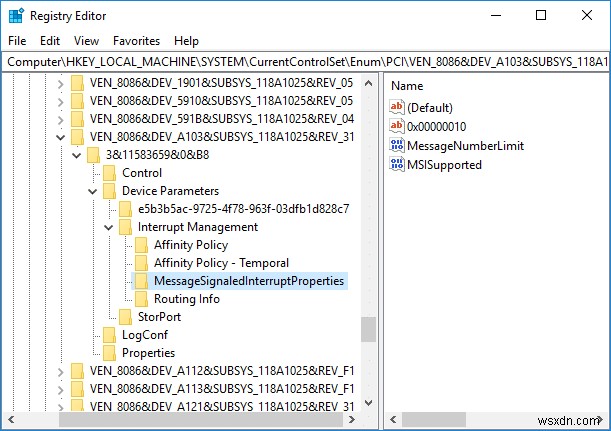
Task: Click the values pane horizontal scroll left arrow
Action: click(x=393, y=420)
